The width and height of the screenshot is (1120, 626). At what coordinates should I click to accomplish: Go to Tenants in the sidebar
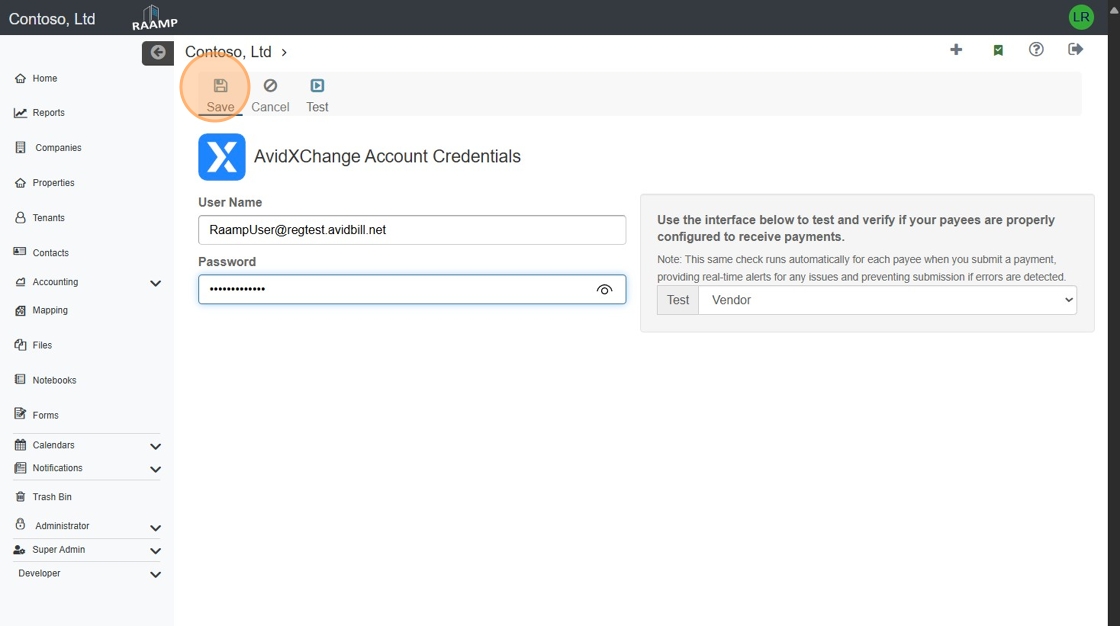point(48,218)
